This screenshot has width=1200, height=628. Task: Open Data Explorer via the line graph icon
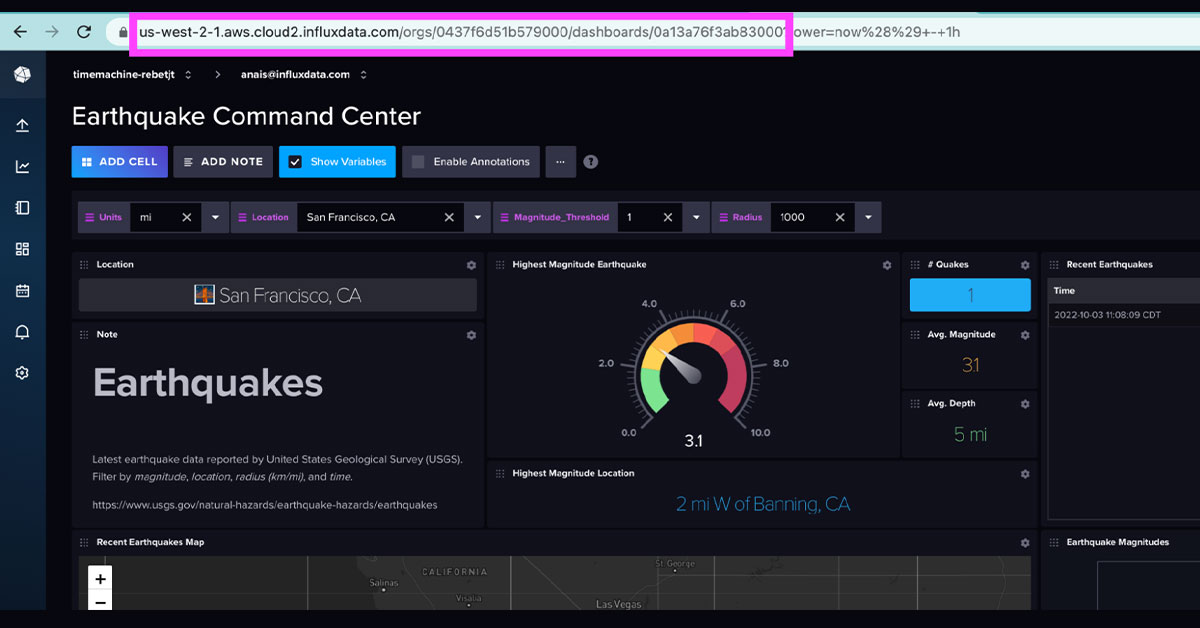pos(22,166)
